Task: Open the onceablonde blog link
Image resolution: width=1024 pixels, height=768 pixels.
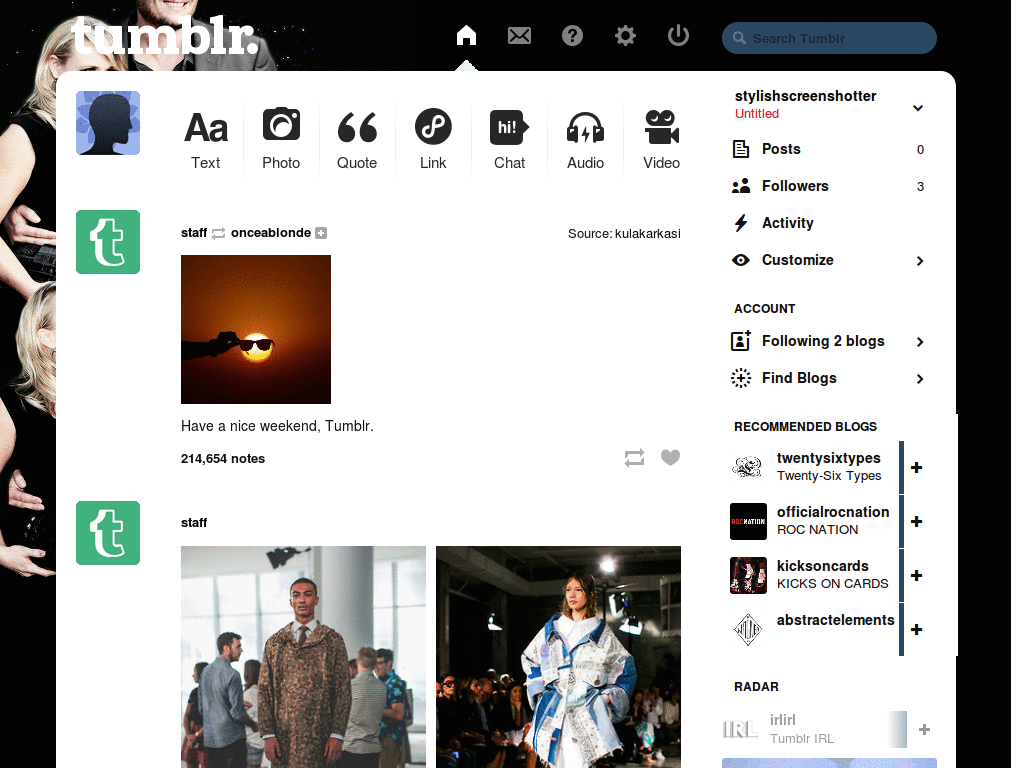Action: pos(270,233)
